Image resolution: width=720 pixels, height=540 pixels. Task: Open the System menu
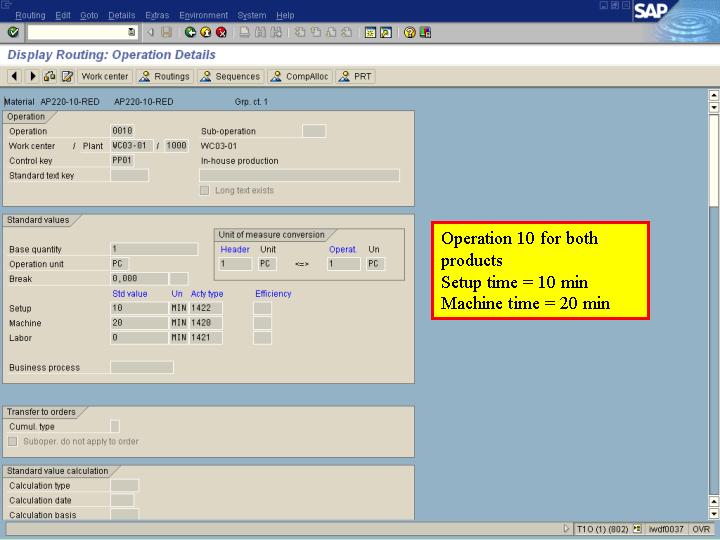point(252,15)
